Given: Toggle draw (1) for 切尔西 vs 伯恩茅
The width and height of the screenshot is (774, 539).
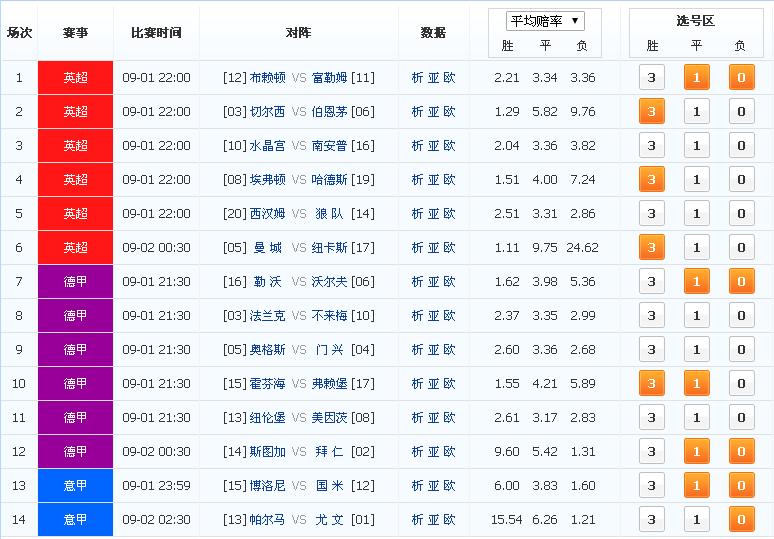Looking at the screenshot, I should coord(697,112).
